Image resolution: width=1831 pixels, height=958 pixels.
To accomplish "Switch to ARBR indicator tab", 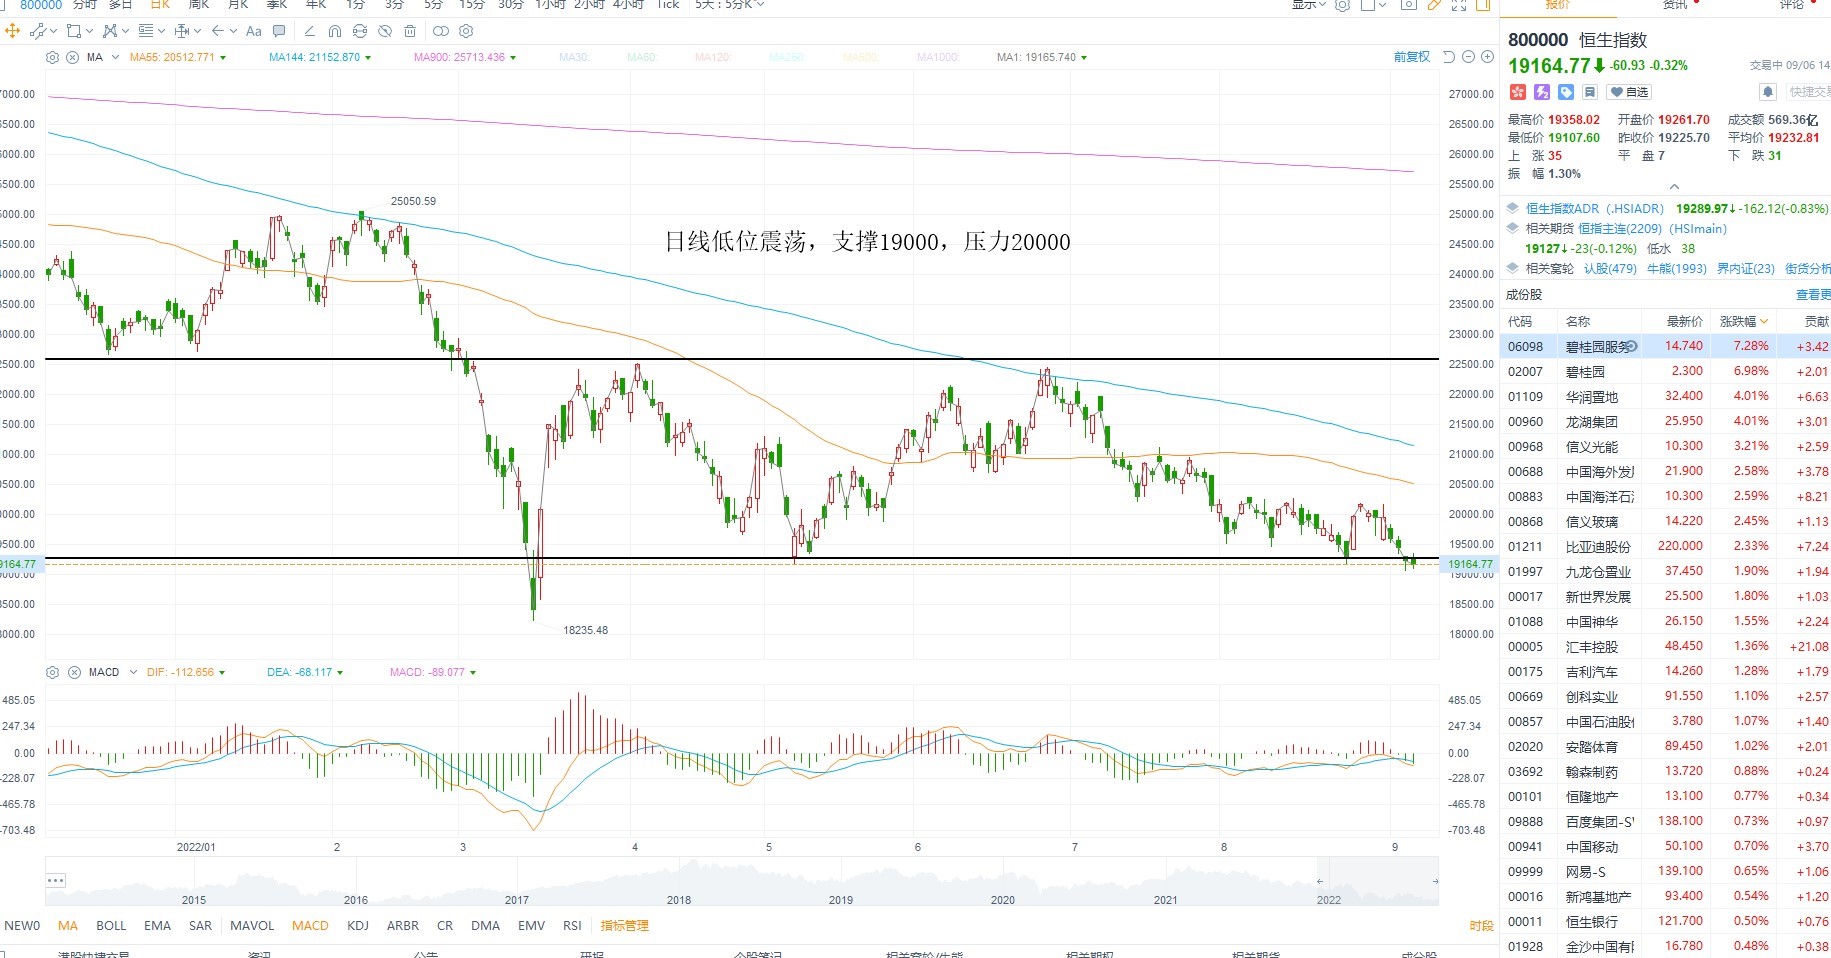I will (x=403, y=925).
